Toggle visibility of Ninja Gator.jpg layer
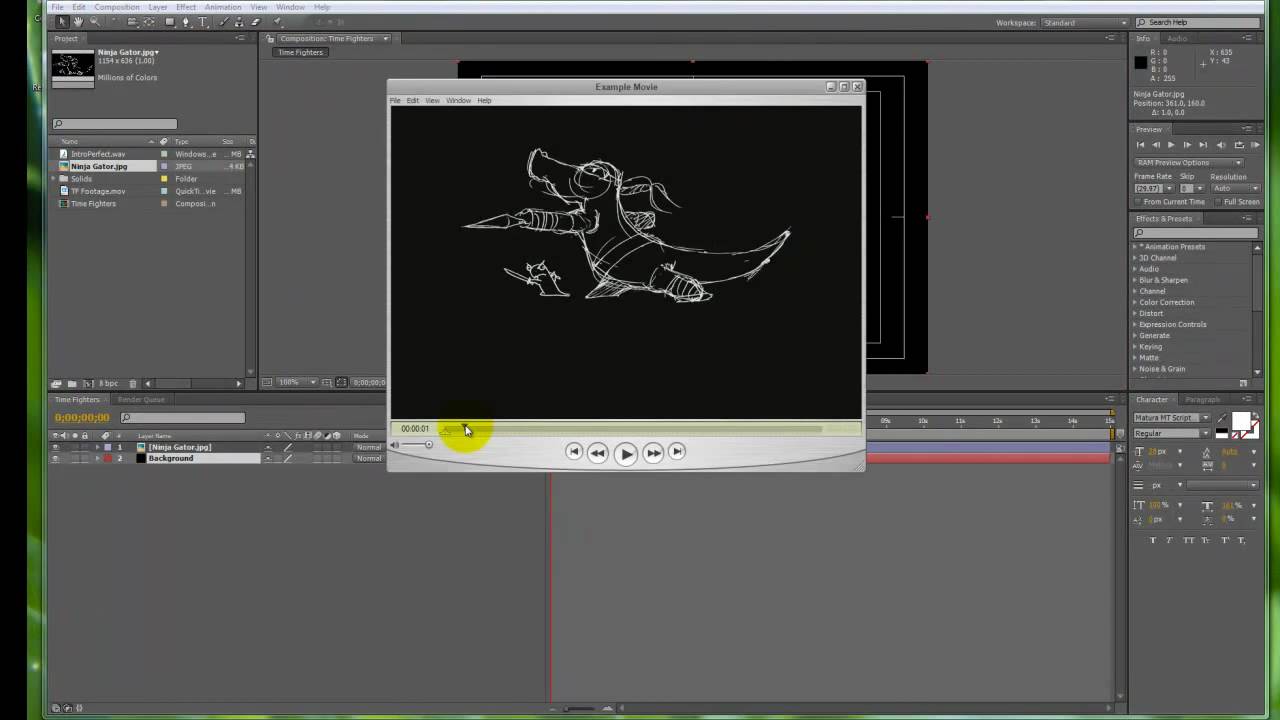This screenshot has height=720, width=1280. pyautogui.click(x=55, y=447)
